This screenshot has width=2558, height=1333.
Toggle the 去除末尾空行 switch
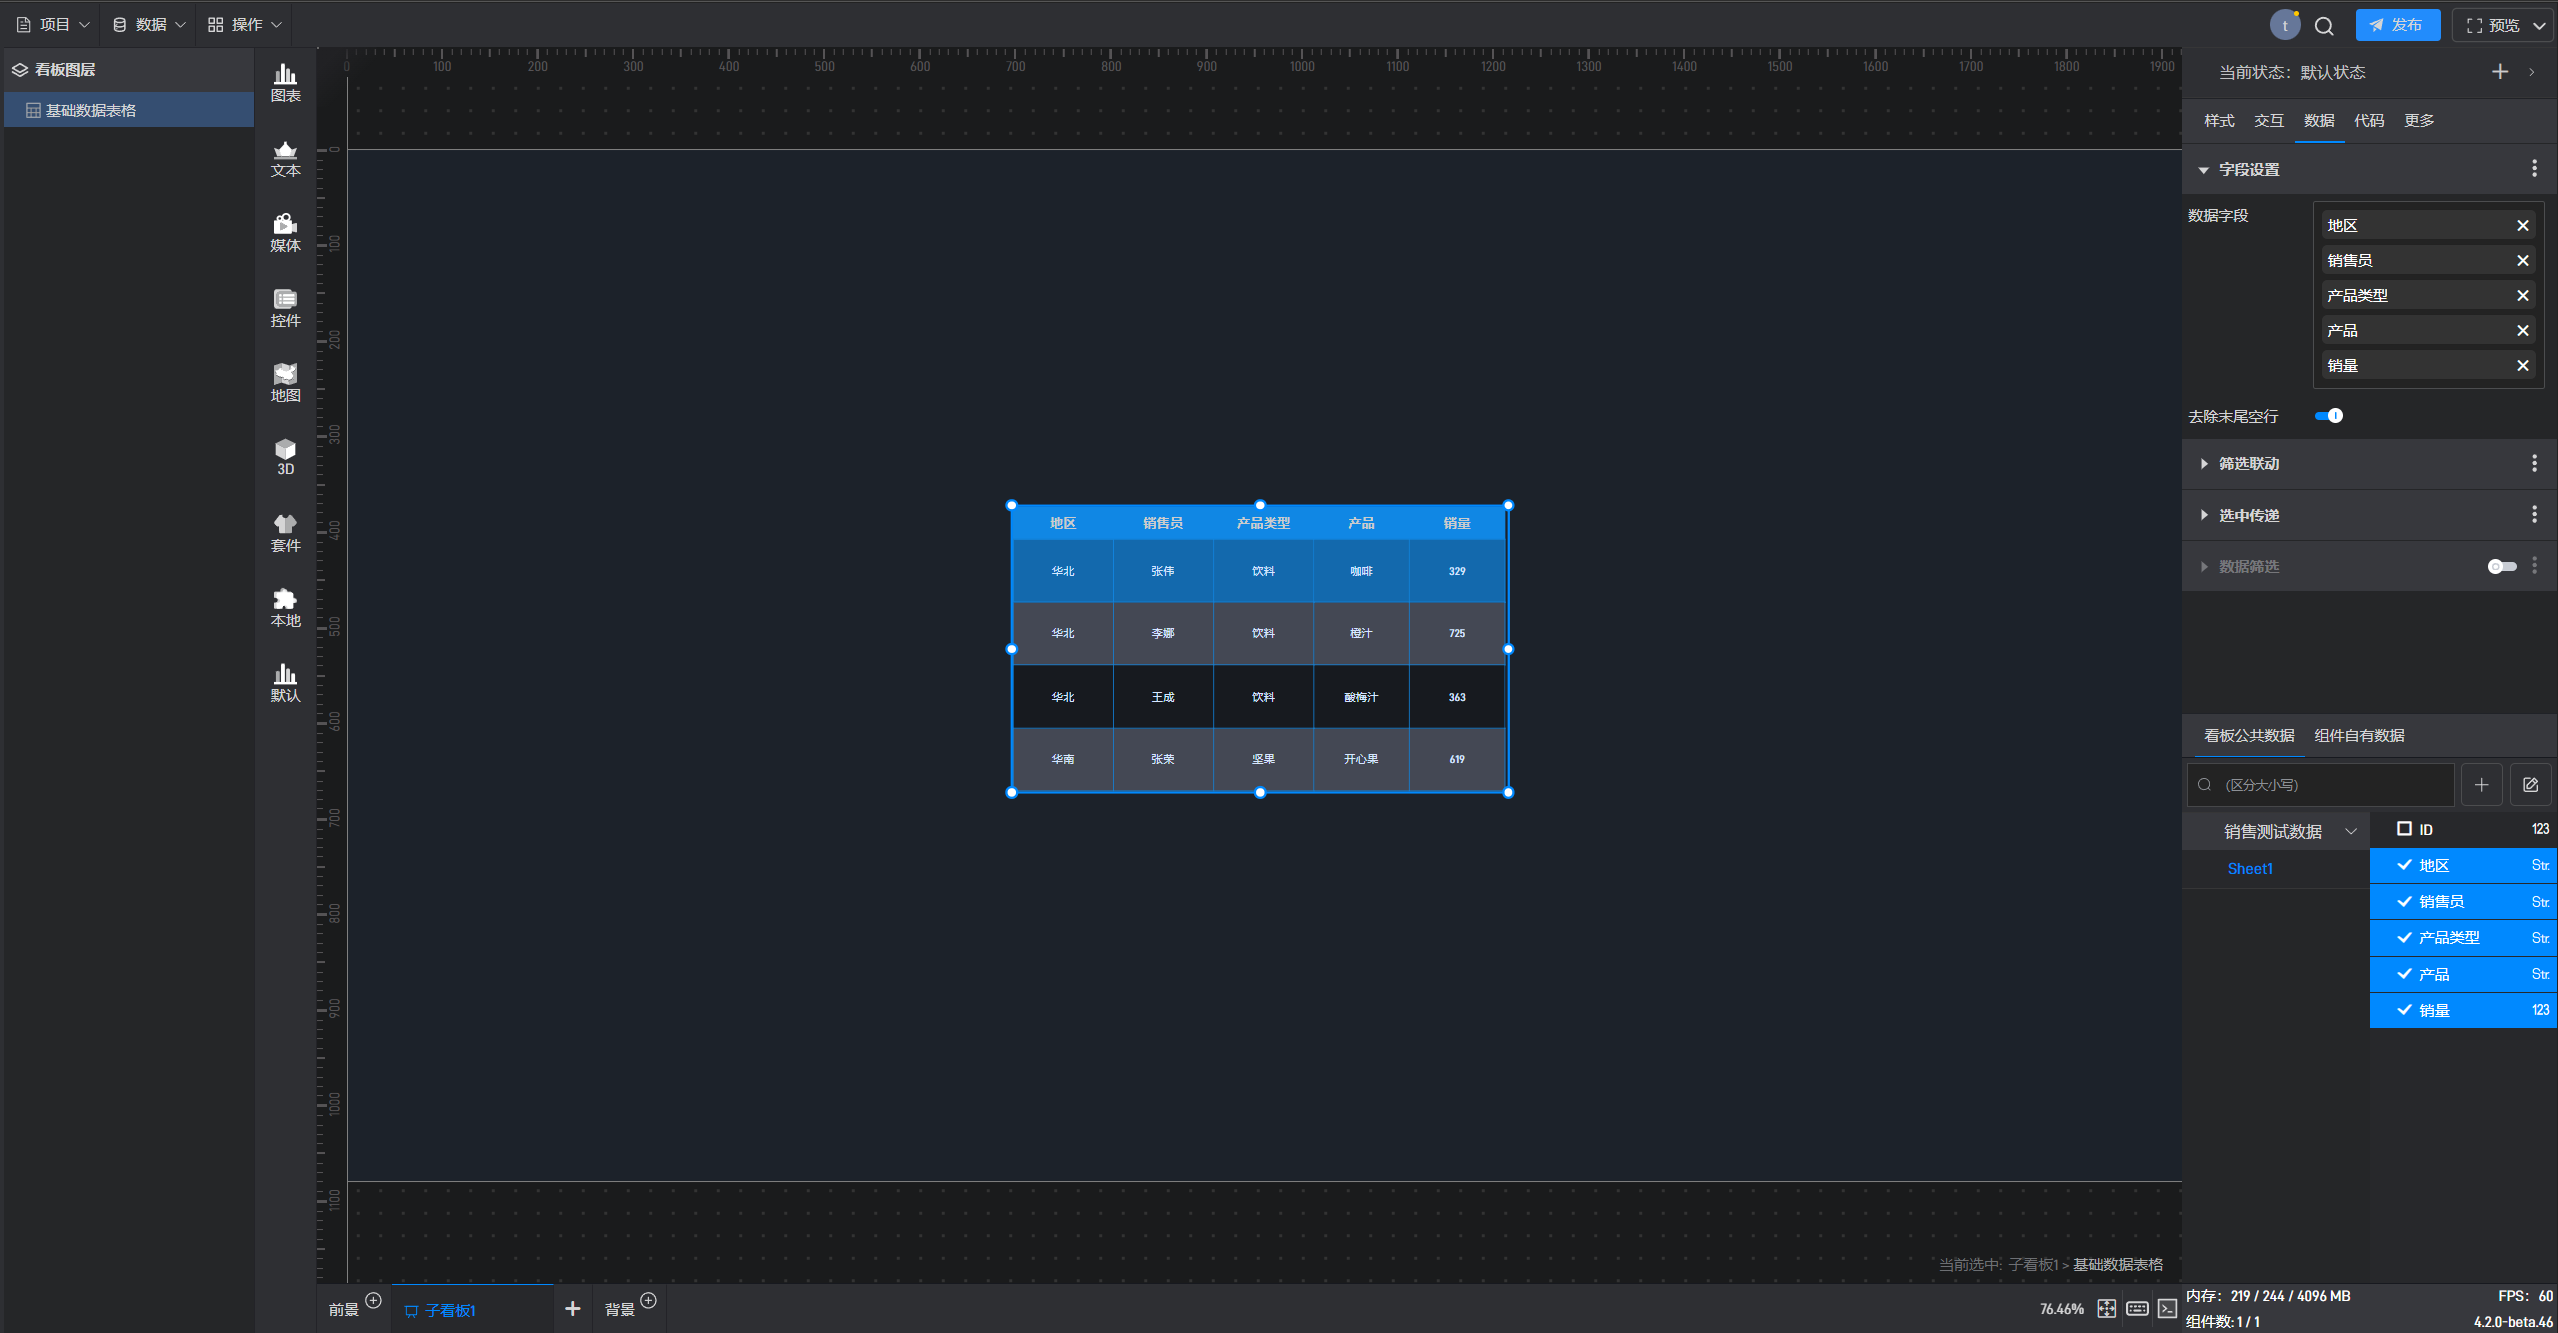(2328, 416)
